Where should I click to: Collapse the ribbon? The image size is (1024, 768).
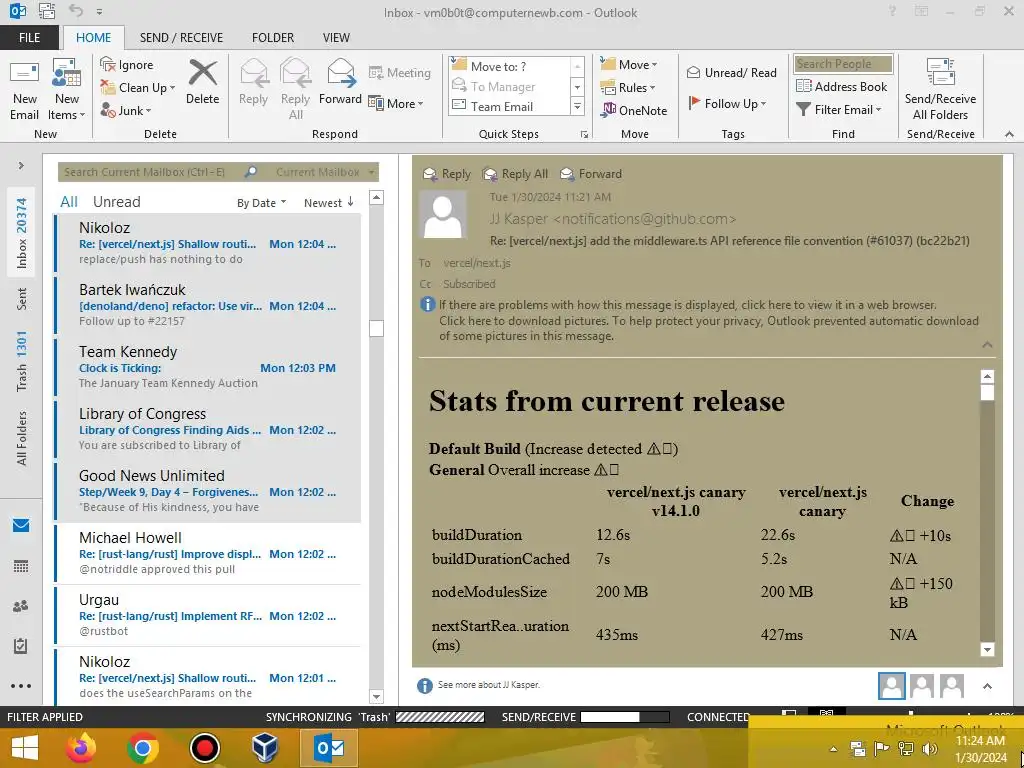(x=1009, y=134)
